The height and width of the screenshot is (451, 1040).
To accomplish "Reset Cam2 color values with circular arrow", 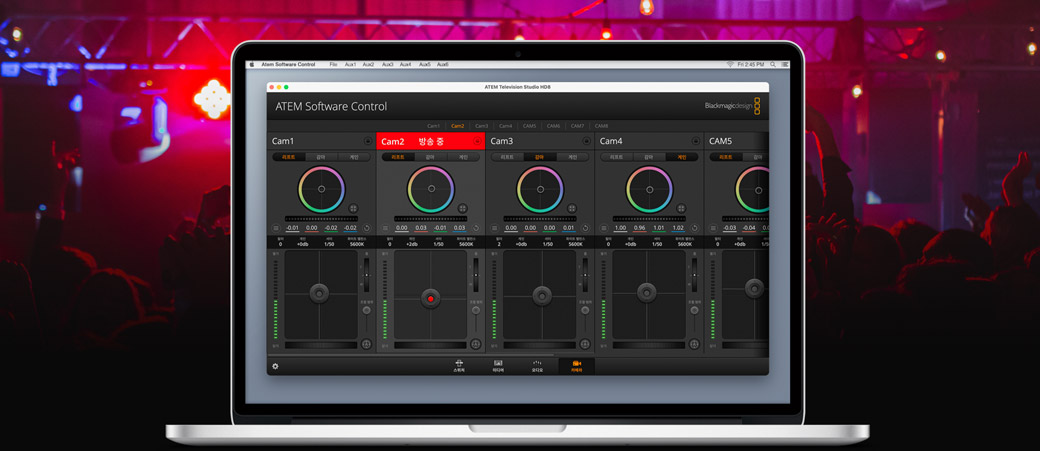I will click(476, 228).
